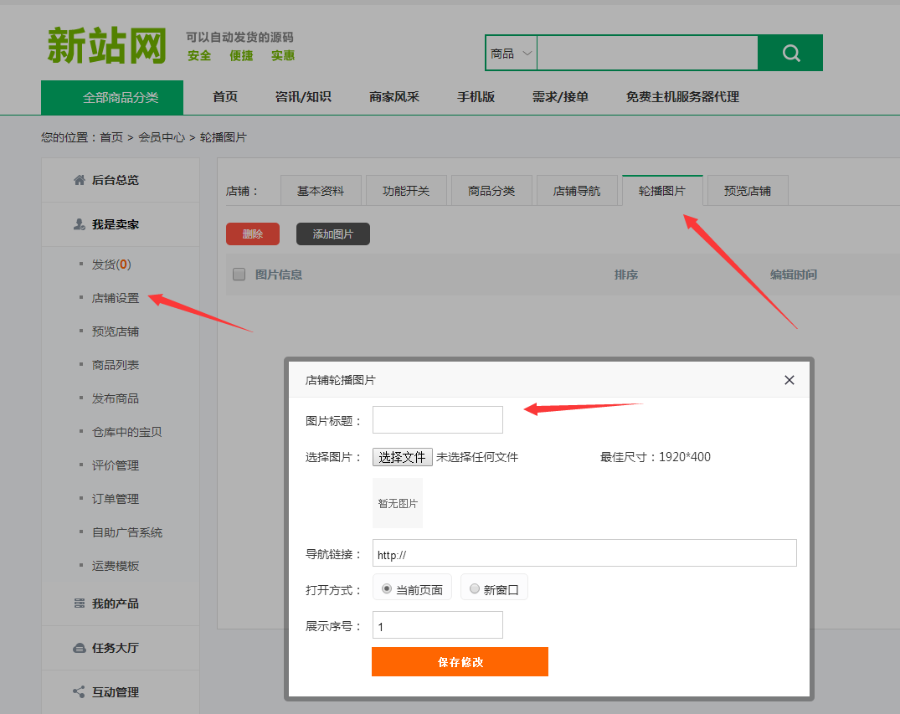This screenshot has height=714, width=900.
Task: Click the 新站网 site logo
Action: tap(105, 46)
